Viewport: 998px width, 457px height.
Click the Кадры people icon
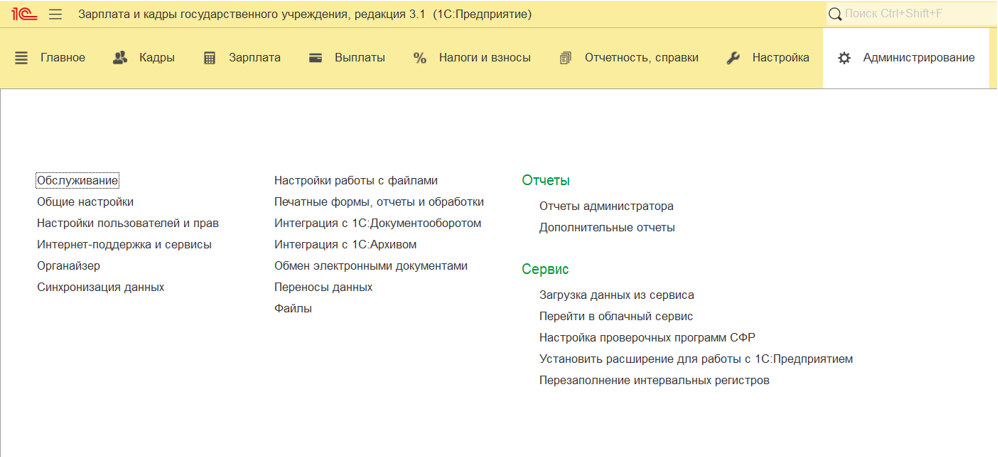coord(120,58)
